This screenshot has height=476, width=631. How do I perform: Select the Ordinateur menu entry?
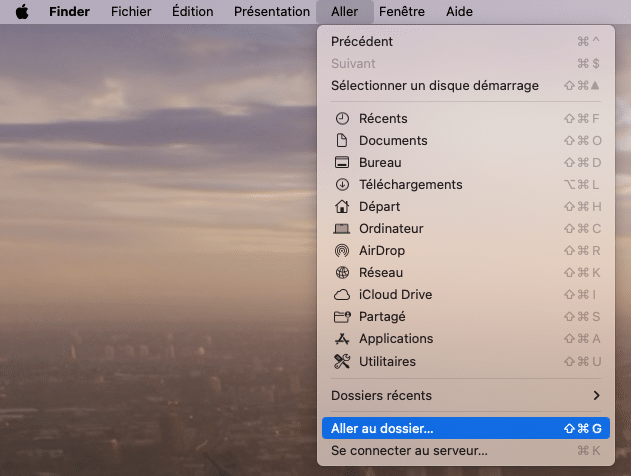pos(394,229)
